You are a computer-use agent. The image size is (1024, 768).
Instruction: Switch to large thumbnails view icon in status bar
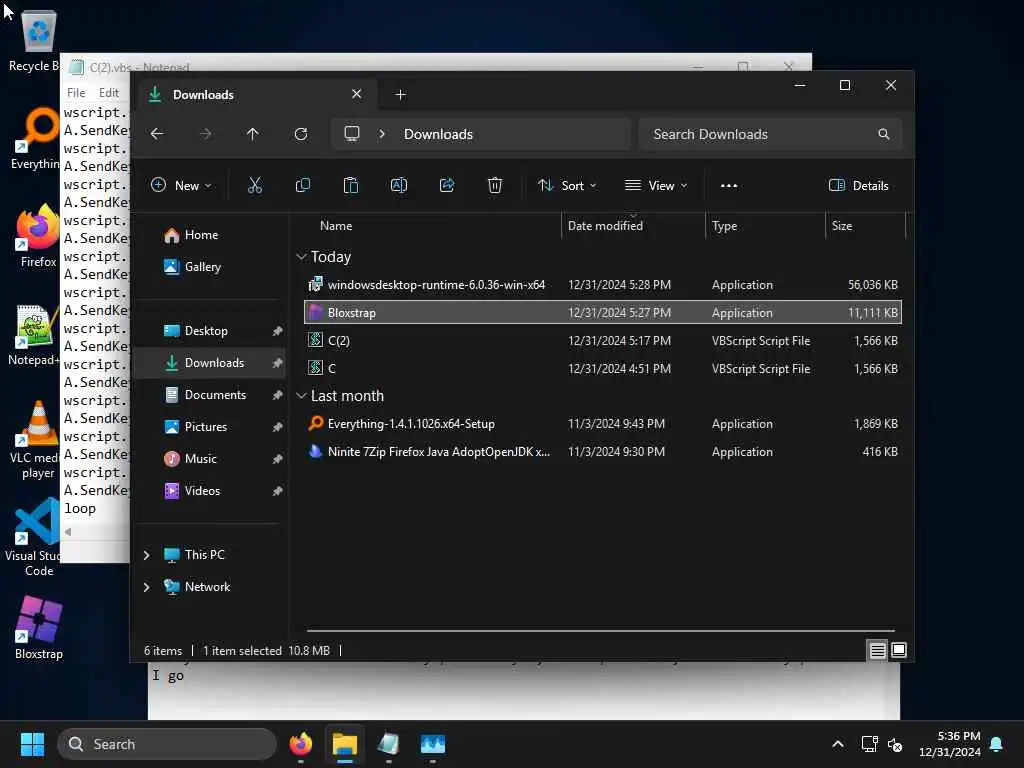pos(899,650)
